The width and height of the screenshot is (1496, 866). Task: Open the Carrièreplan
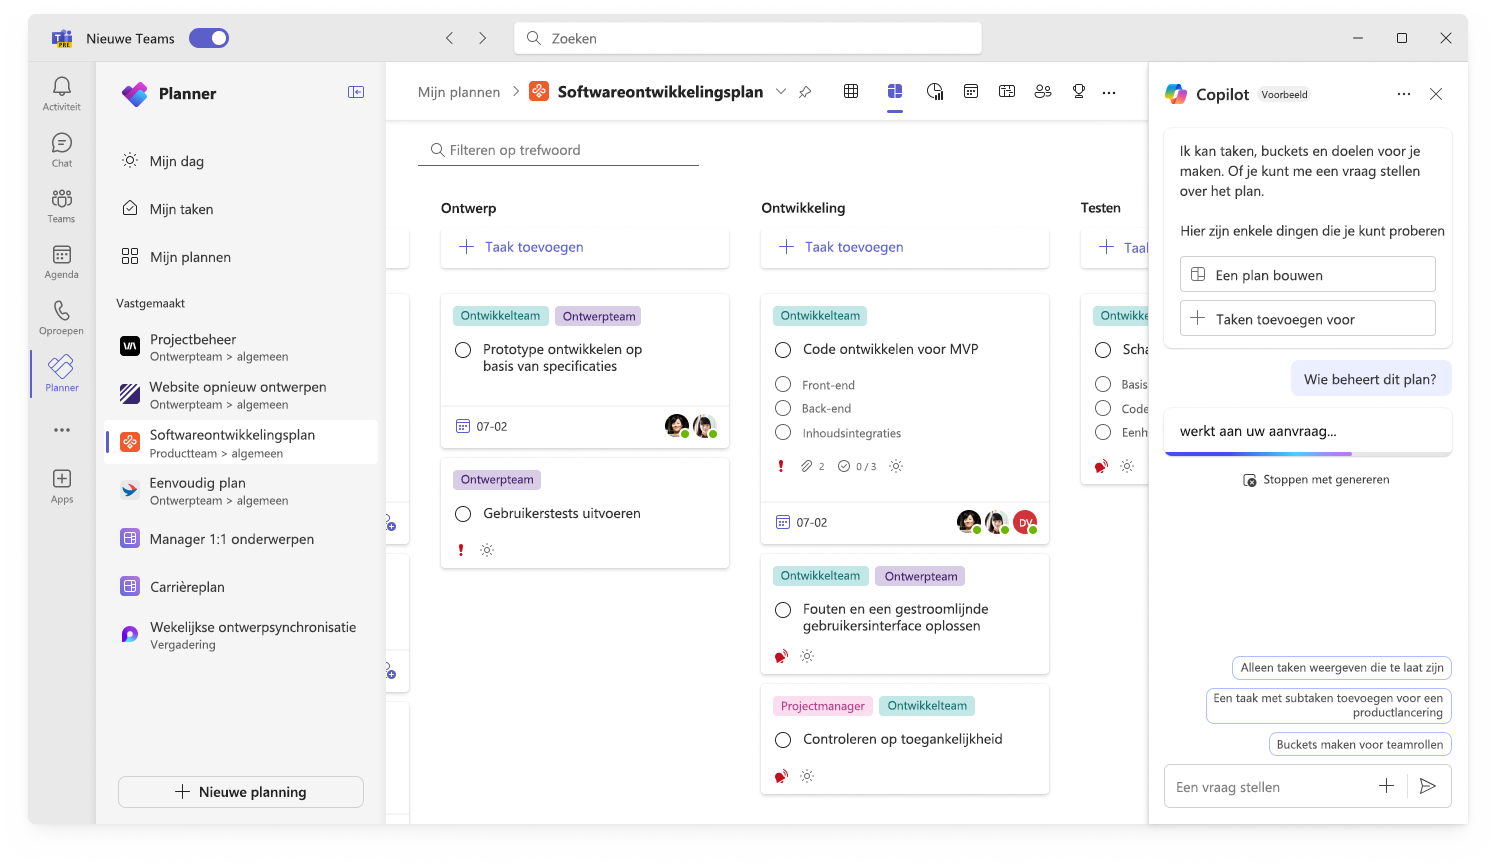(241, 587)
